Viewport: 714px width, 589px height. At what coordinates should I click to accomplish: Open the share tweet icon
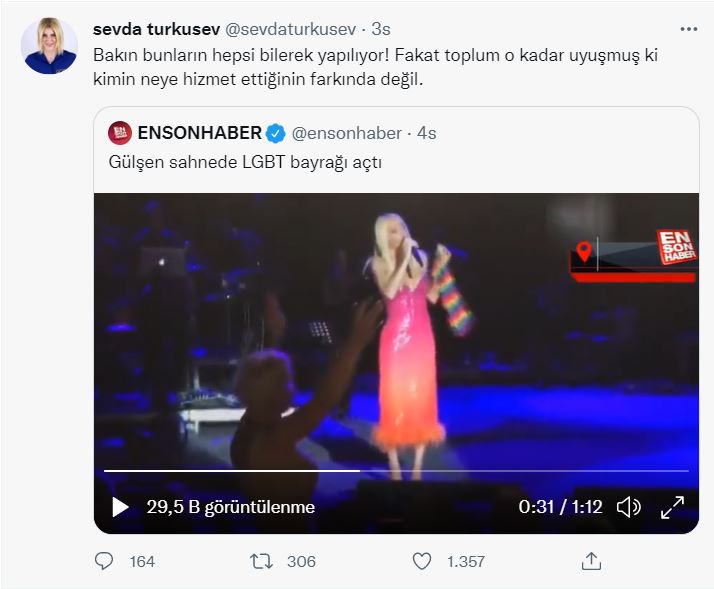(591, 561)
